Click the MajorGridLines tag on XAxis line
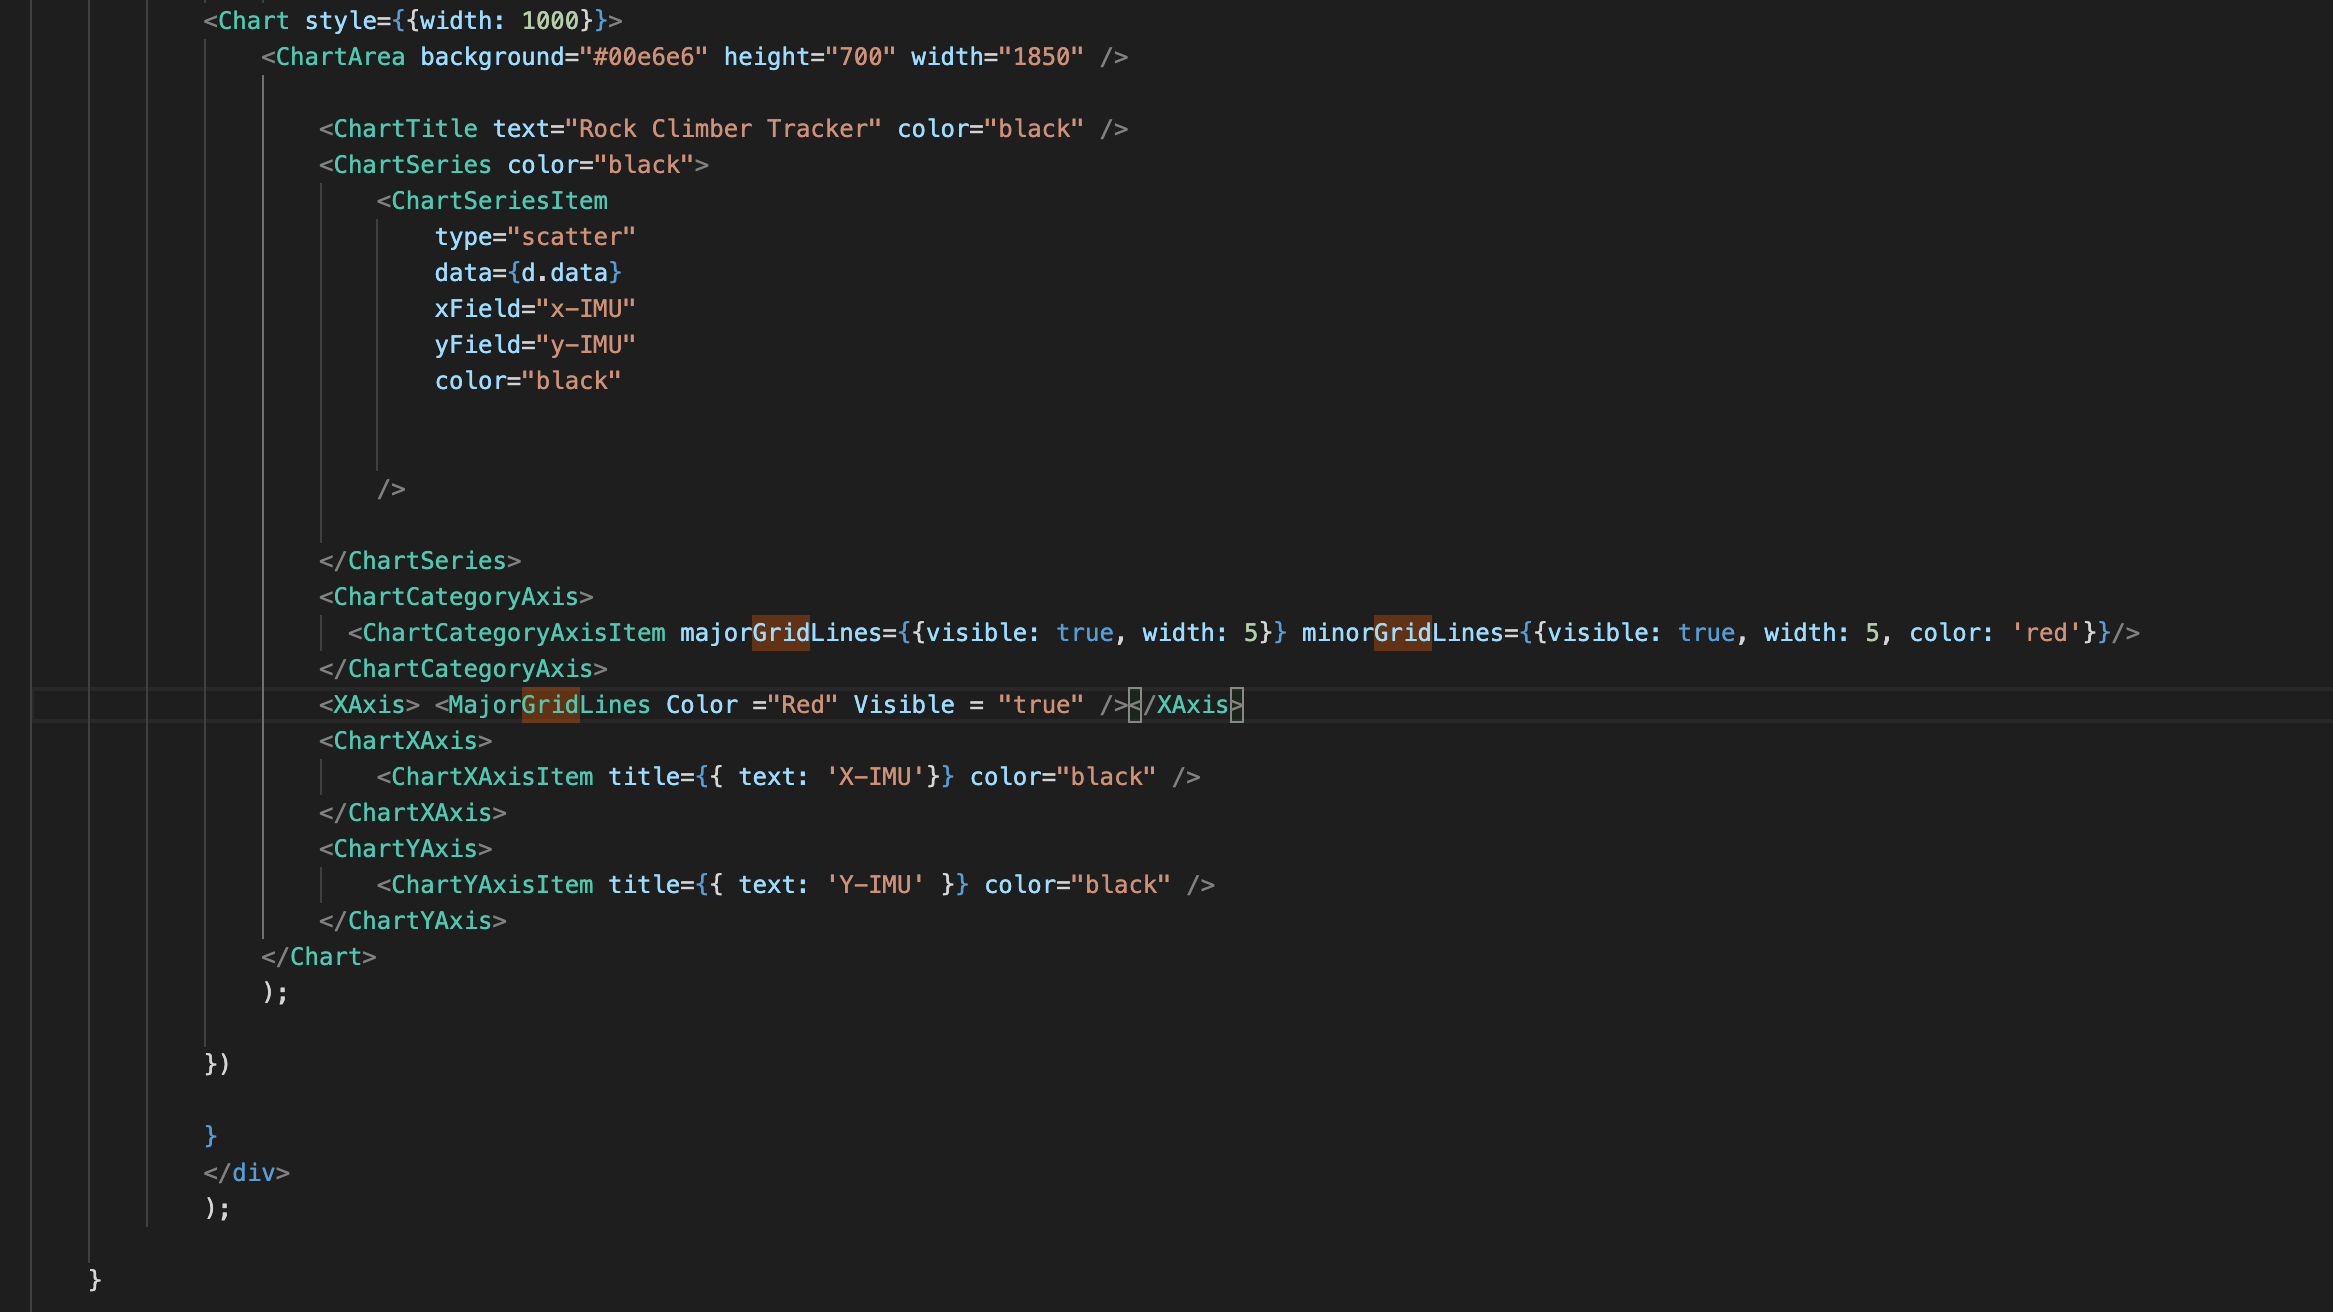2333x1312 pixels. [549, 705]
